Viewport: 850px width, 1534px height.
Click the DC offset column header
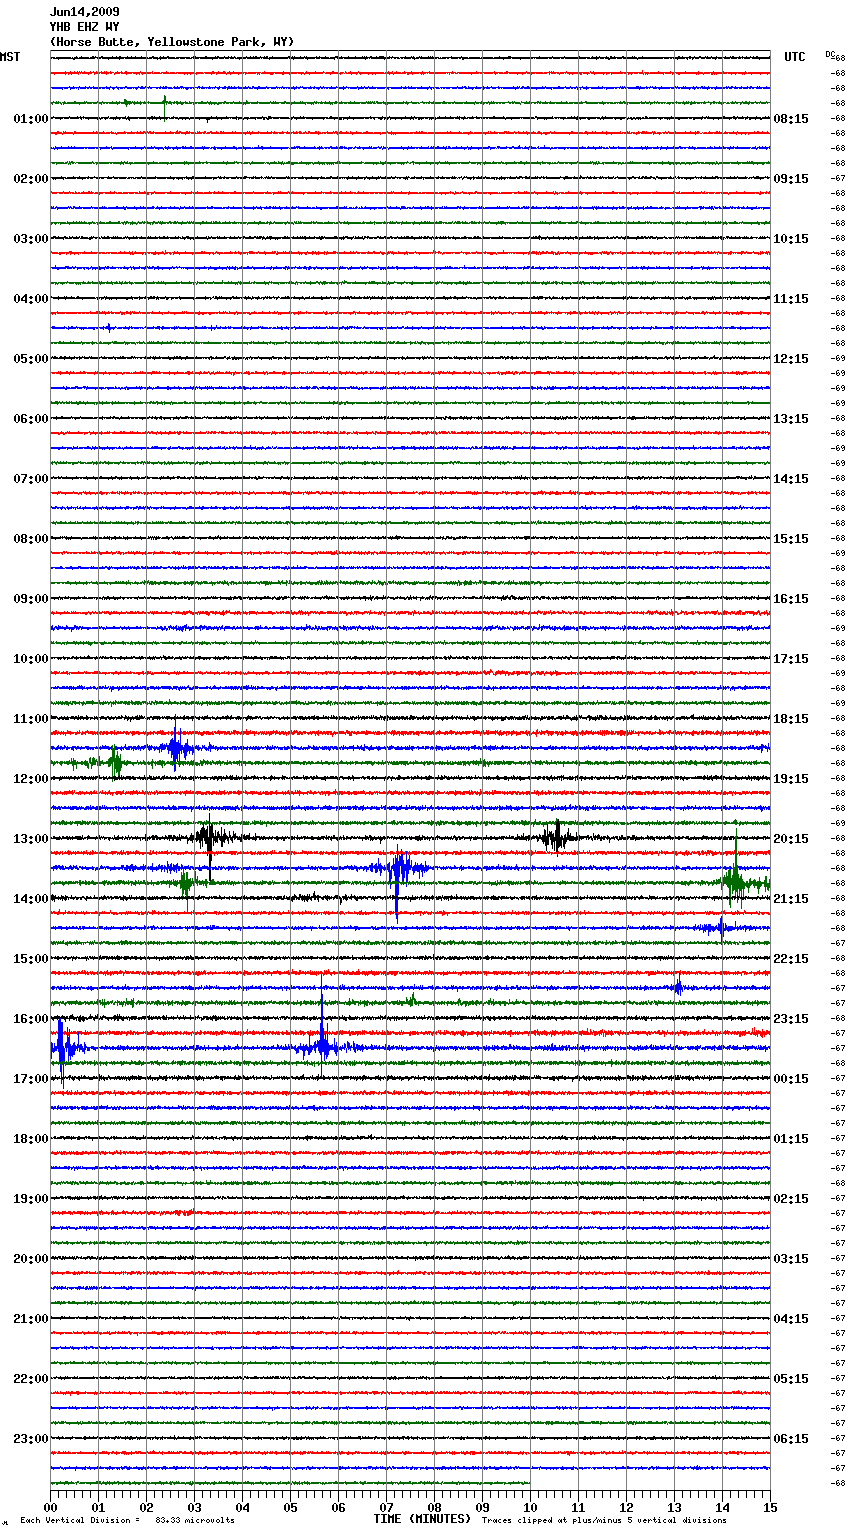[x=829, y=54]
